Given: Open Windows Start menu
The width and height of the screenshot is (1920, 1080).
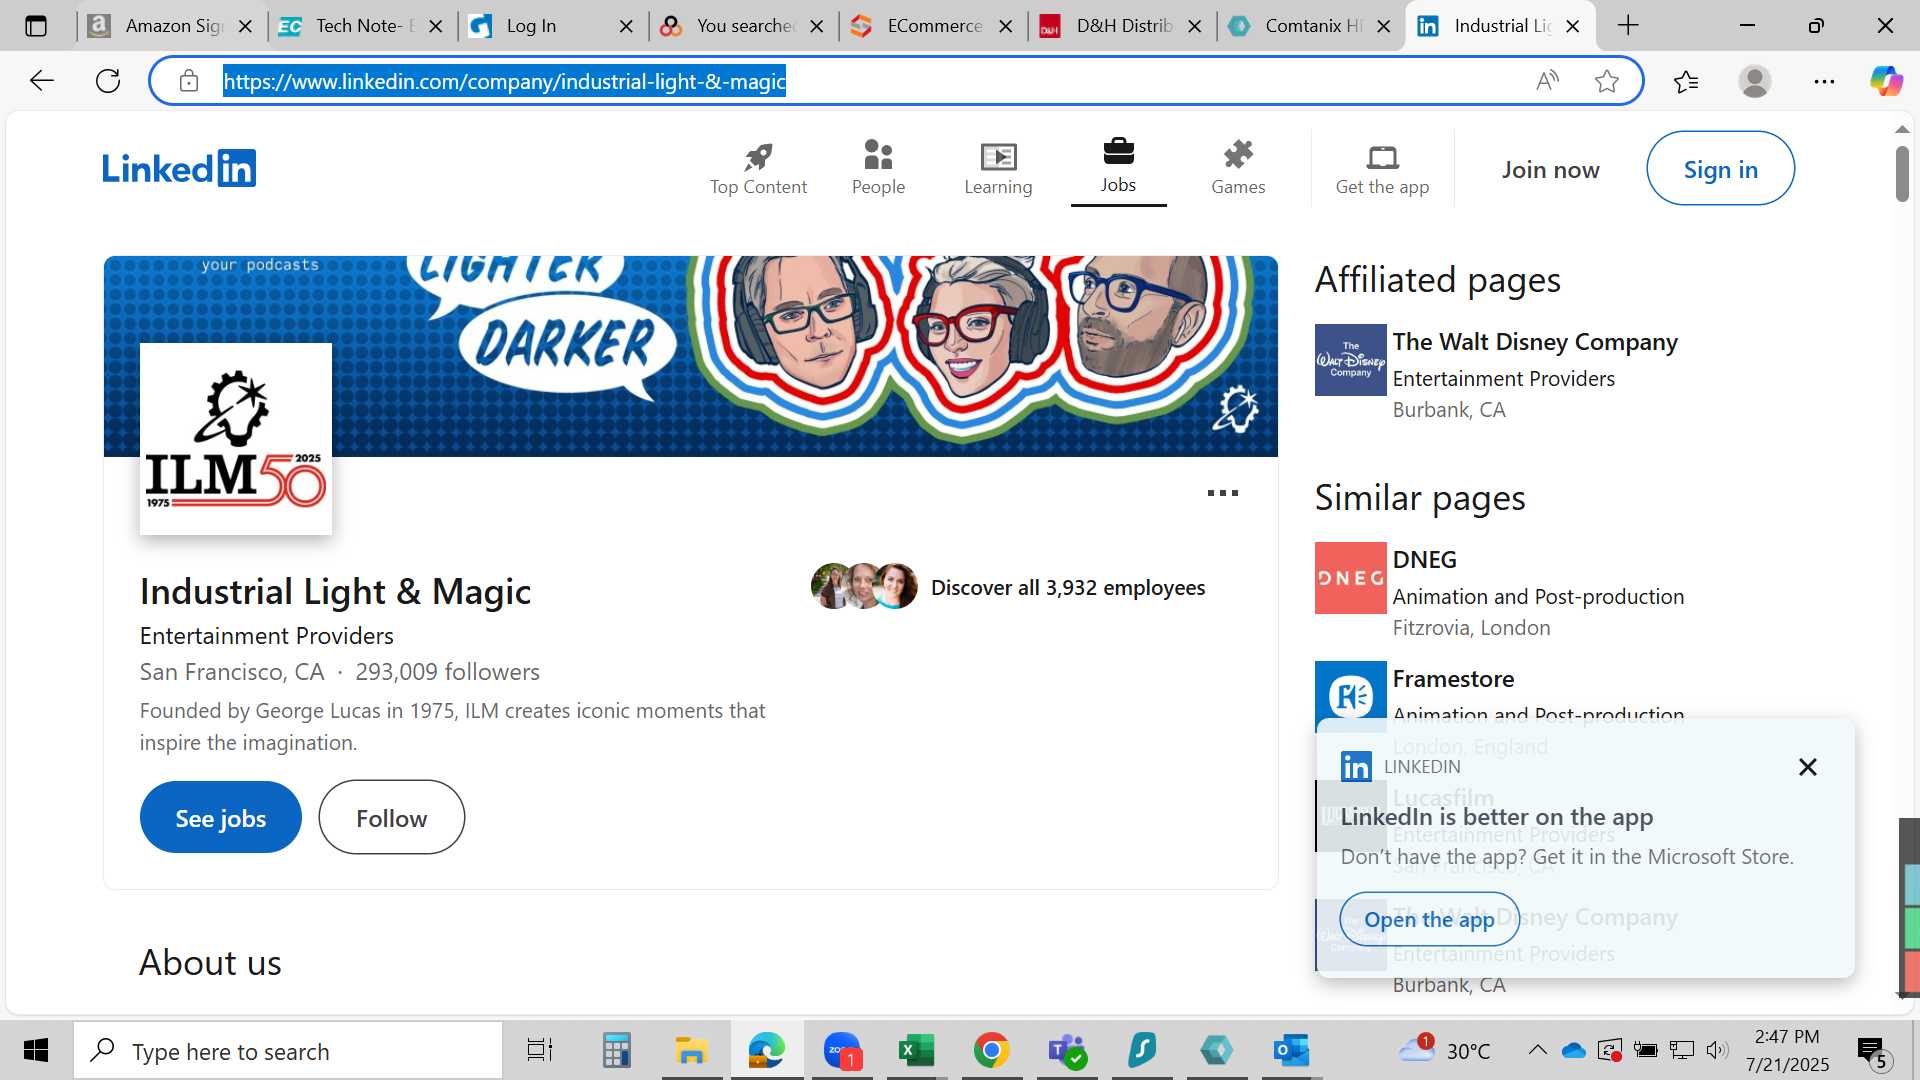Looking at the screenshot, I should 36,1050.
